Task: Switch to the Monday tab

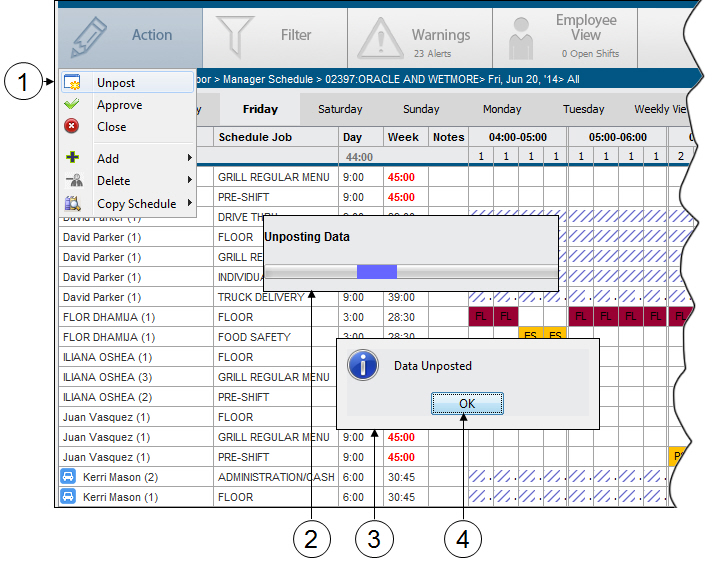Action: pos(502,109)
